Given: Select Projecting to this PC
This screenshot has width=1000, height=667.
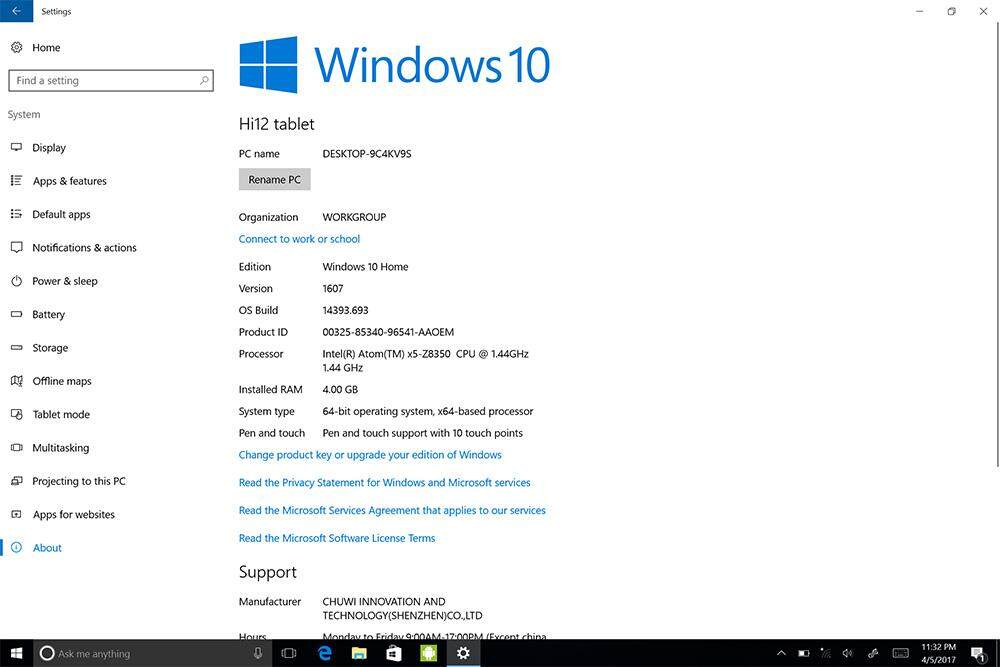Looking at the screenshot, I should (78, 481).
